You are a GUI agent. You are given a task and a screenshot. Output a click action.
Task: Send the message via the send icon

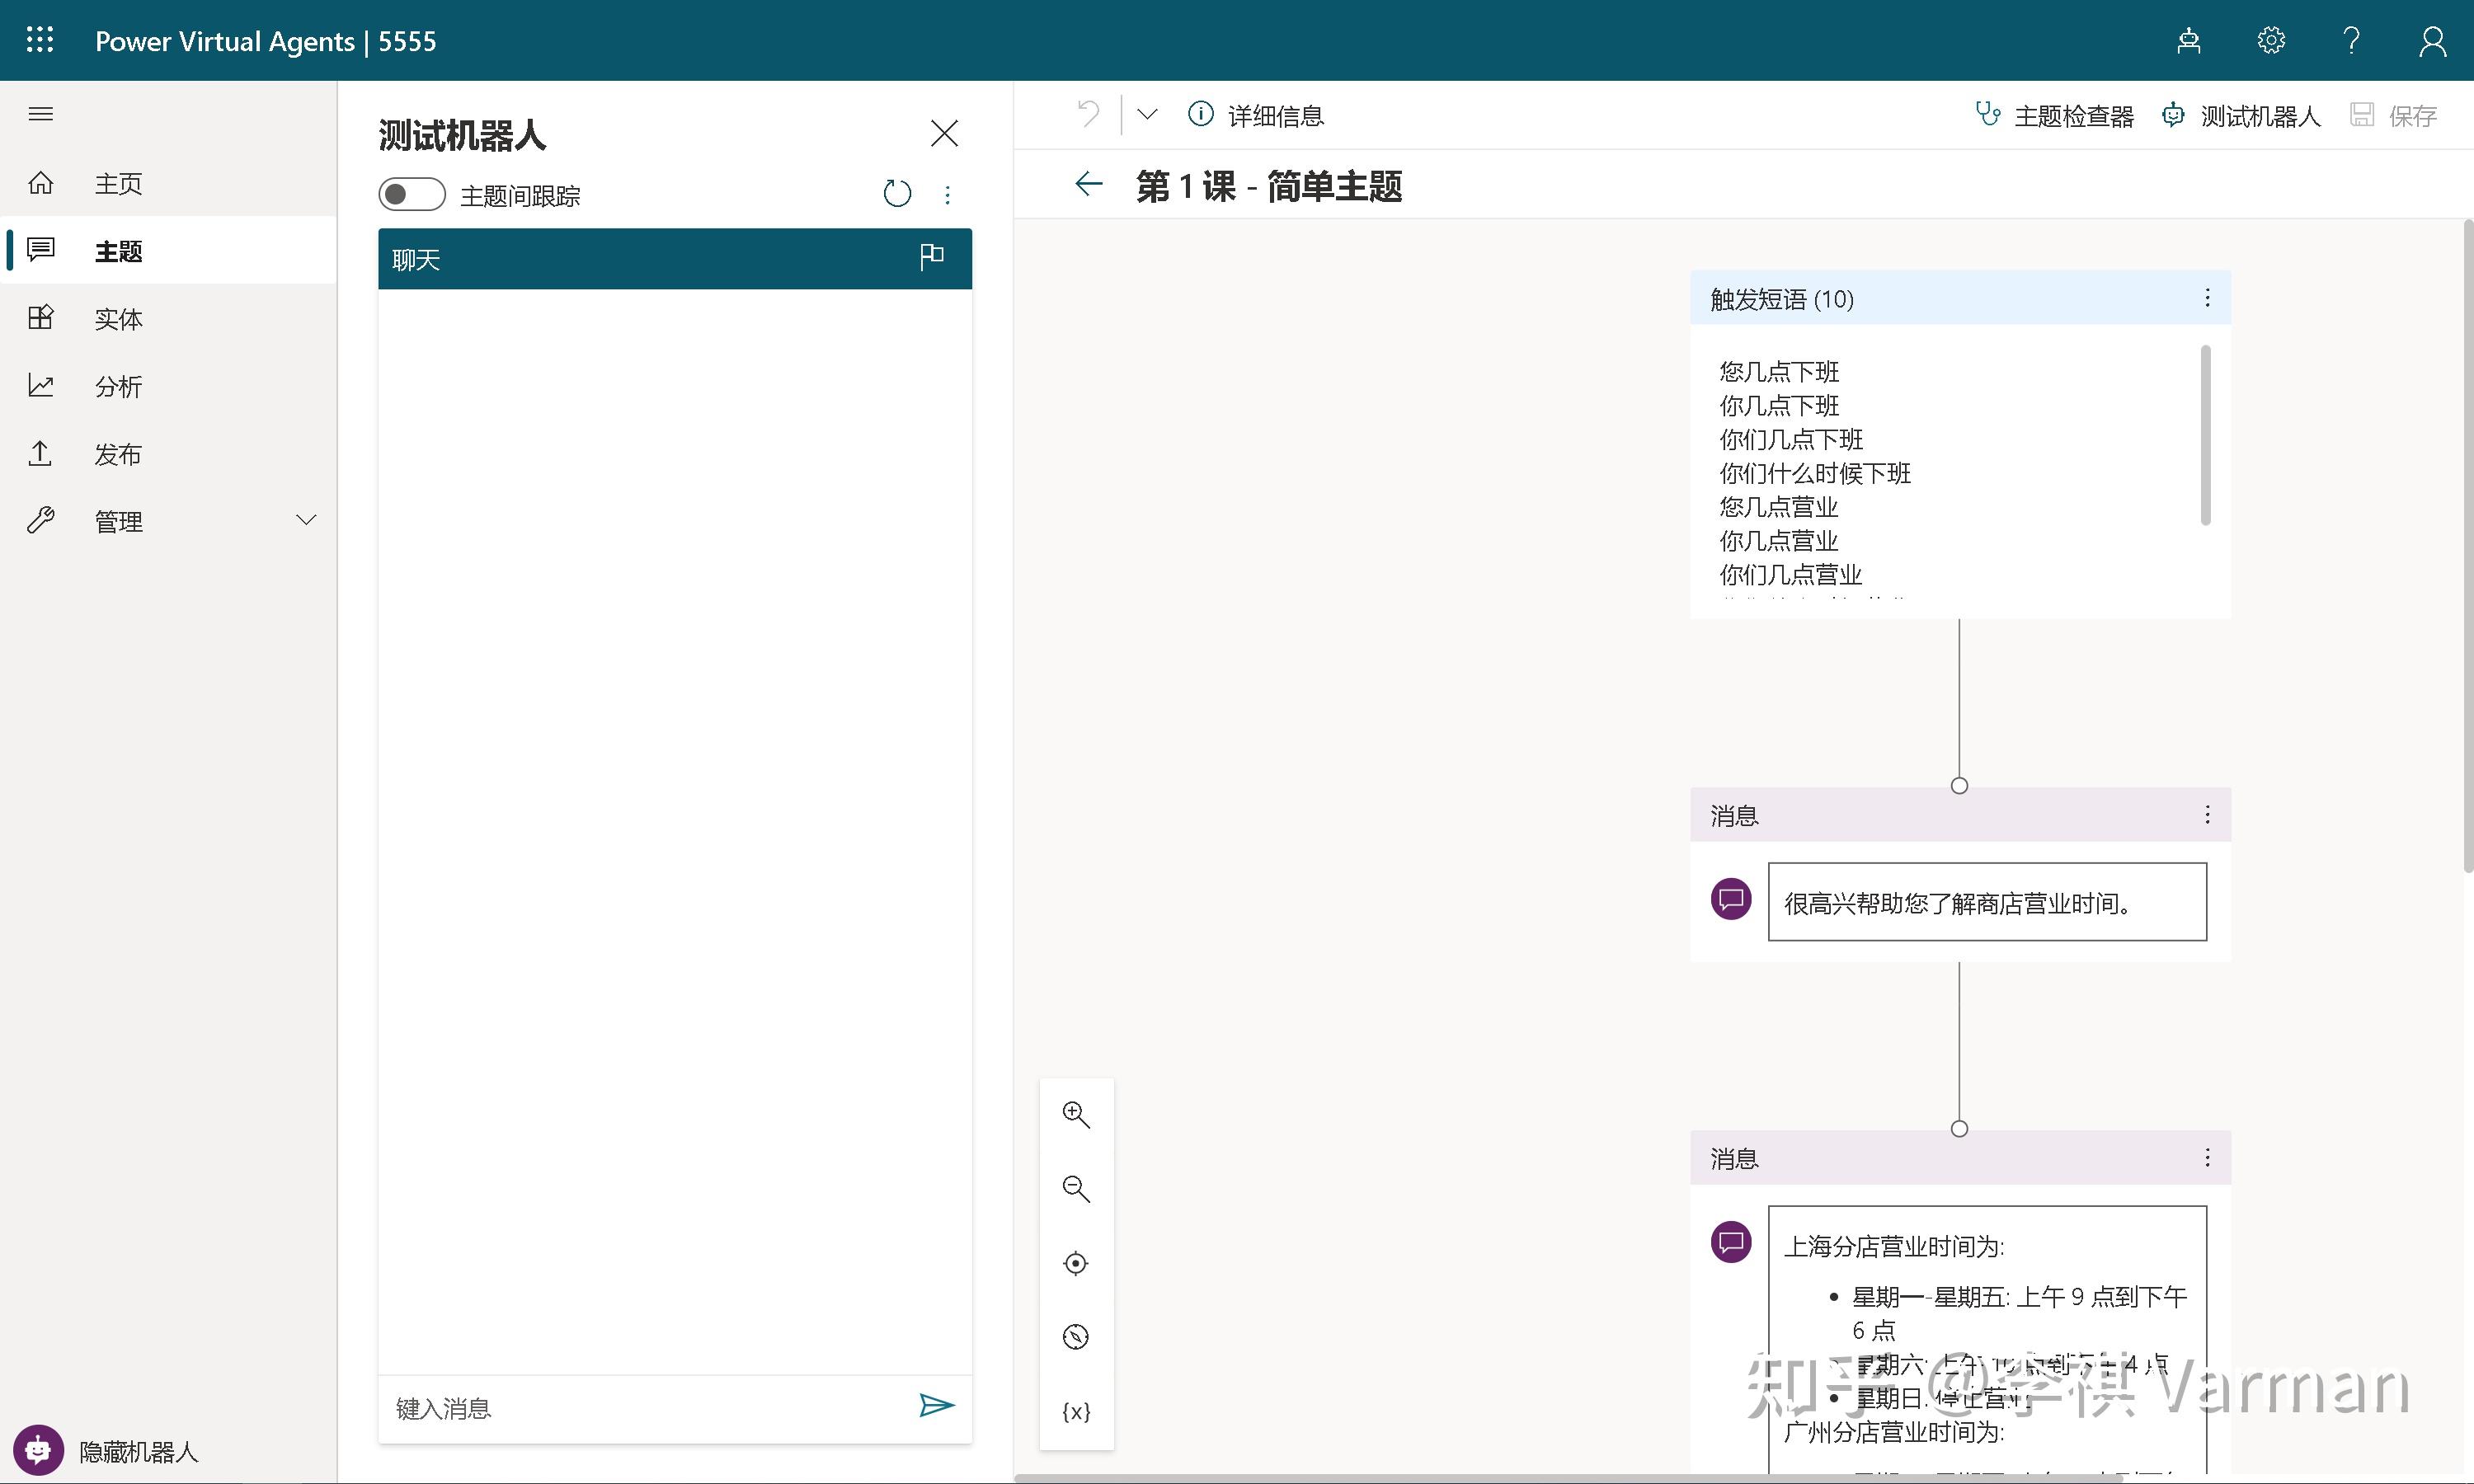click(937, 1406)
